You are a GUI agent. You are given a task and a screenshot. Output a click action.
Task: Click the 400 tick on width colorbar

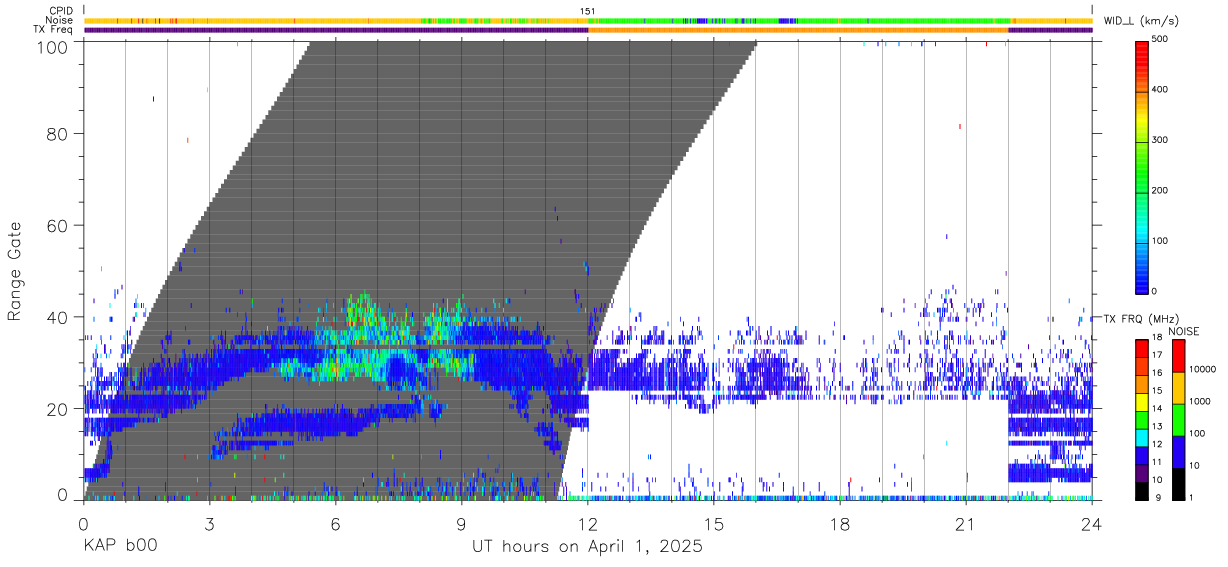click(x=1161, y=90)
